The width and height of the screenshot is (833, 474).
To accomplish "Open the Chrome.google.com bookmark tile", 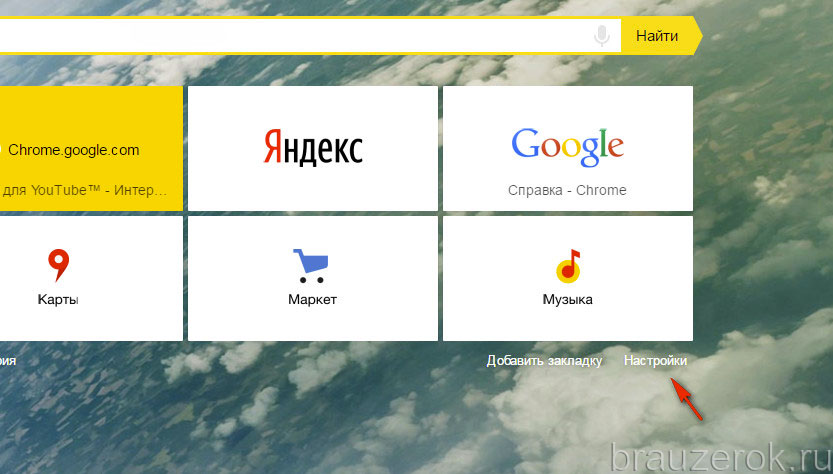I will click(x=91, y=148).
